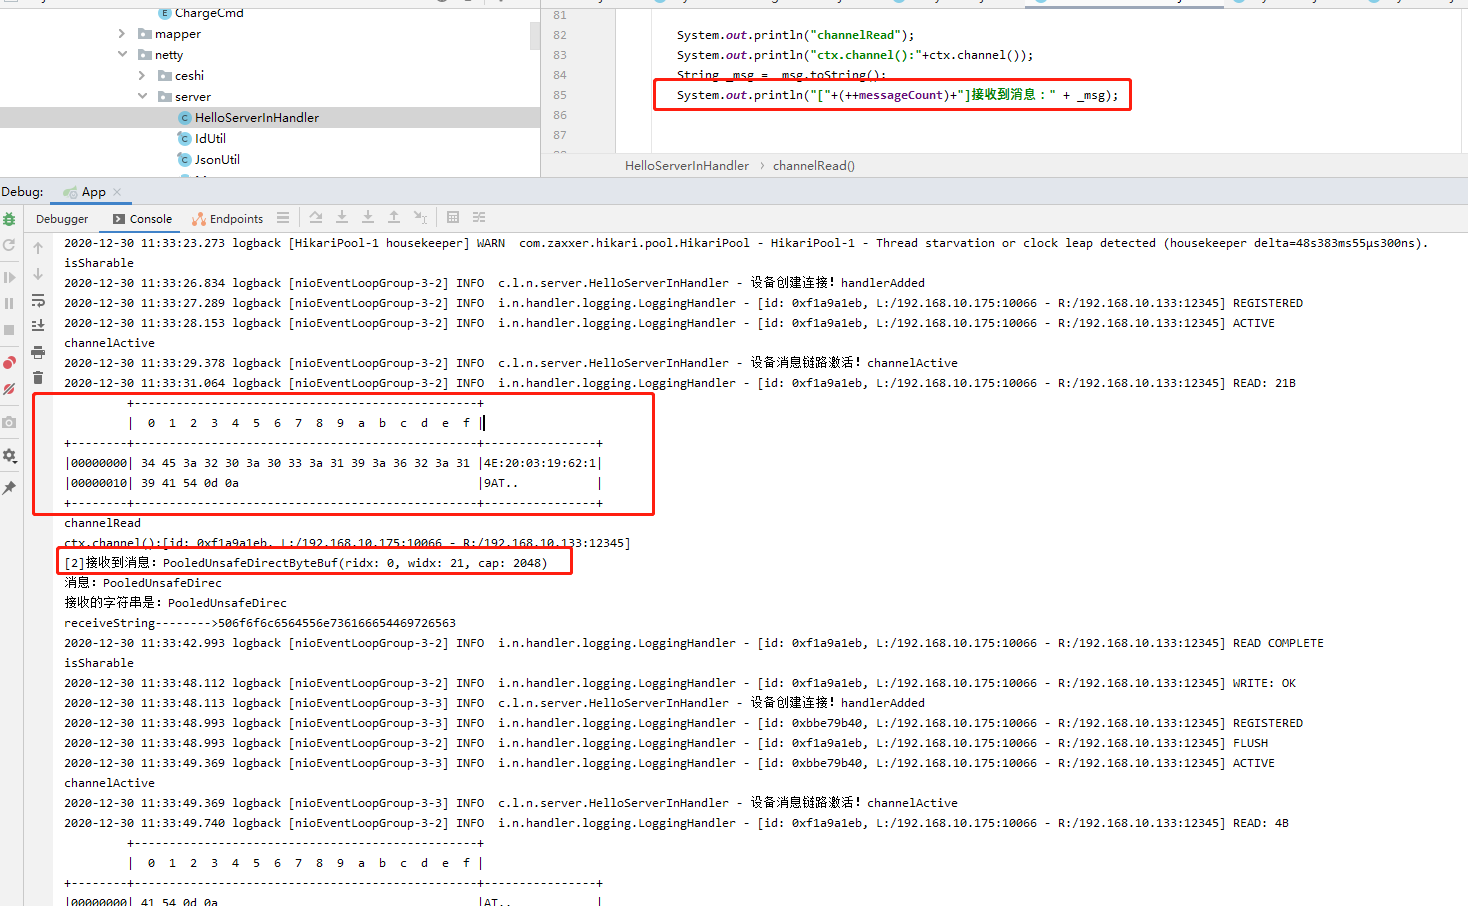Open Evaluate Expression calculator
Image resolution: width=1468 pixels, height=906 pixels.
pyautogui.click(x=453, y=217)
